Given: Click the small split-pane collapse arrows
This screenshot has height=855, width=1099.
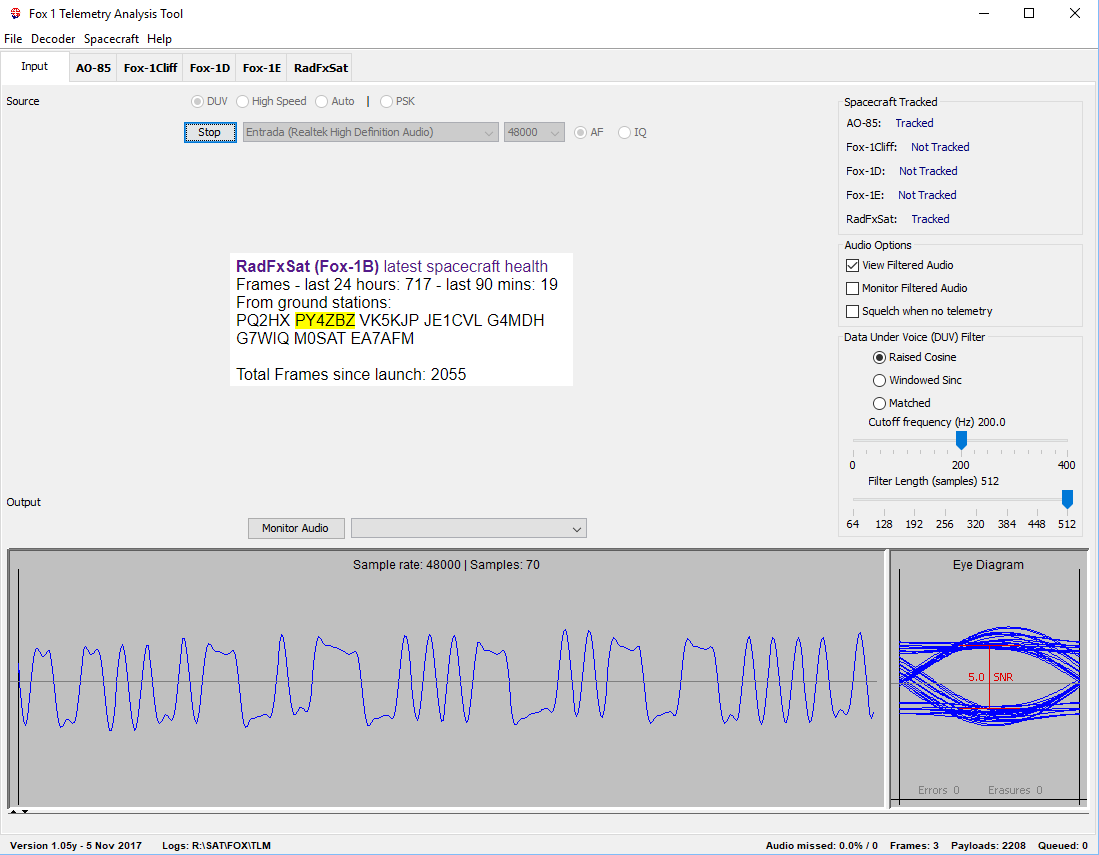Looking at the screenshot, I should [x=19, y=811].
